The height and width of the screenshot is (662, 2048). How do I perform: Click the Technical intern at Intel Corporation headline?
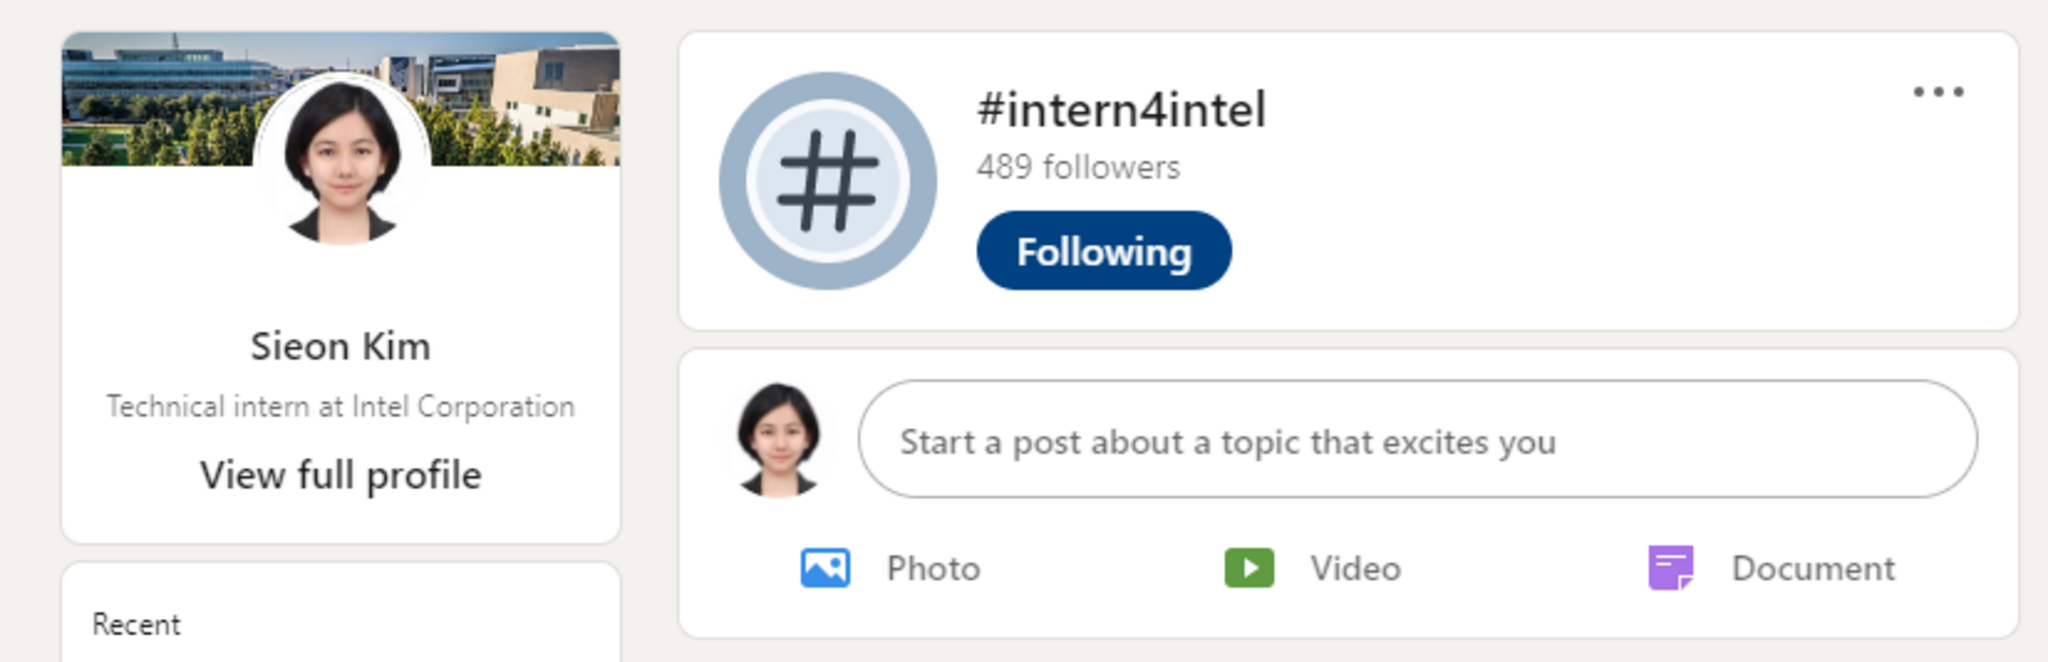coord(341,407)
